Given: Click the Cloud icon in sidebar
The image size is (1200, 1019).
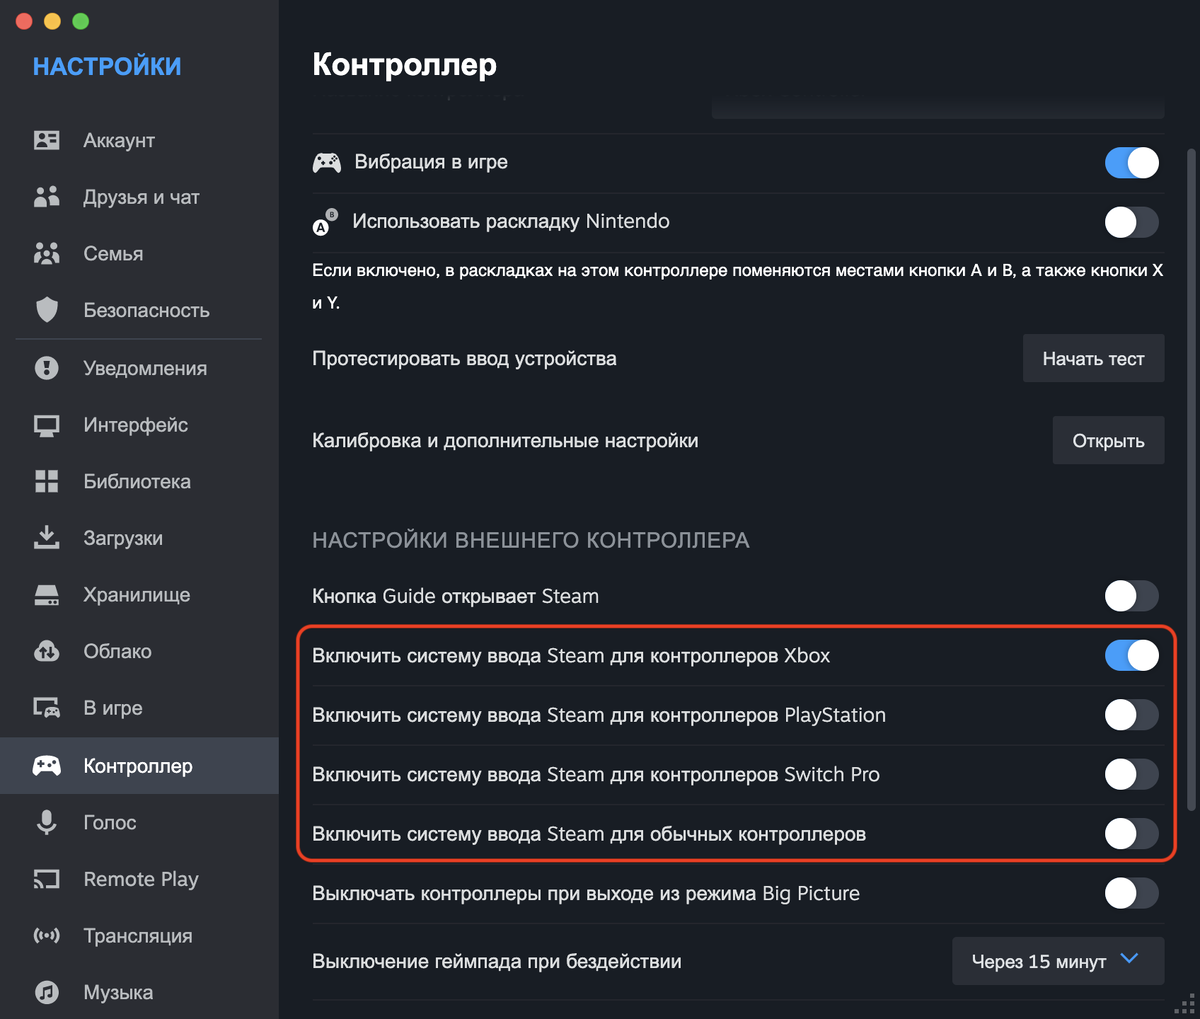Looking at the screenshot, I should (x=47, y=651).
